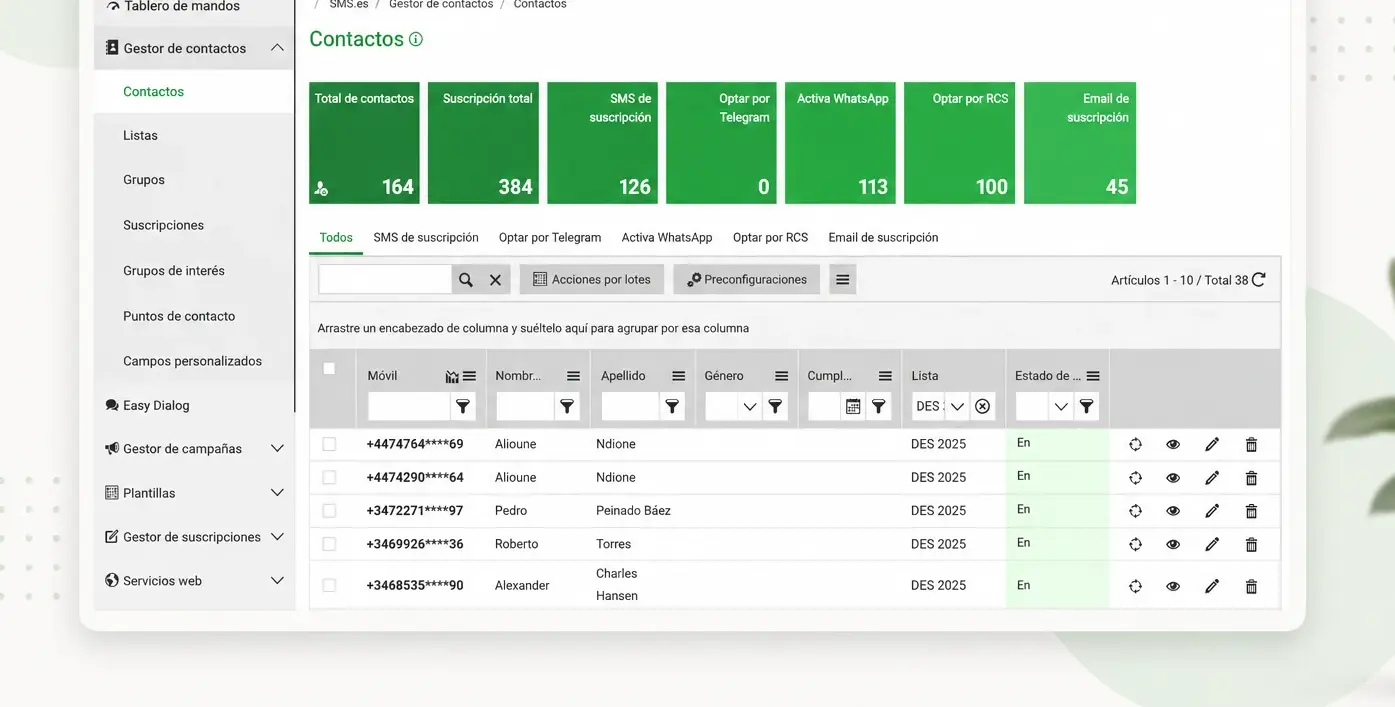The width and height of the screenshot is (1395, 707).
Task: Clear the search with the X icon
Action: pos(495,280)
